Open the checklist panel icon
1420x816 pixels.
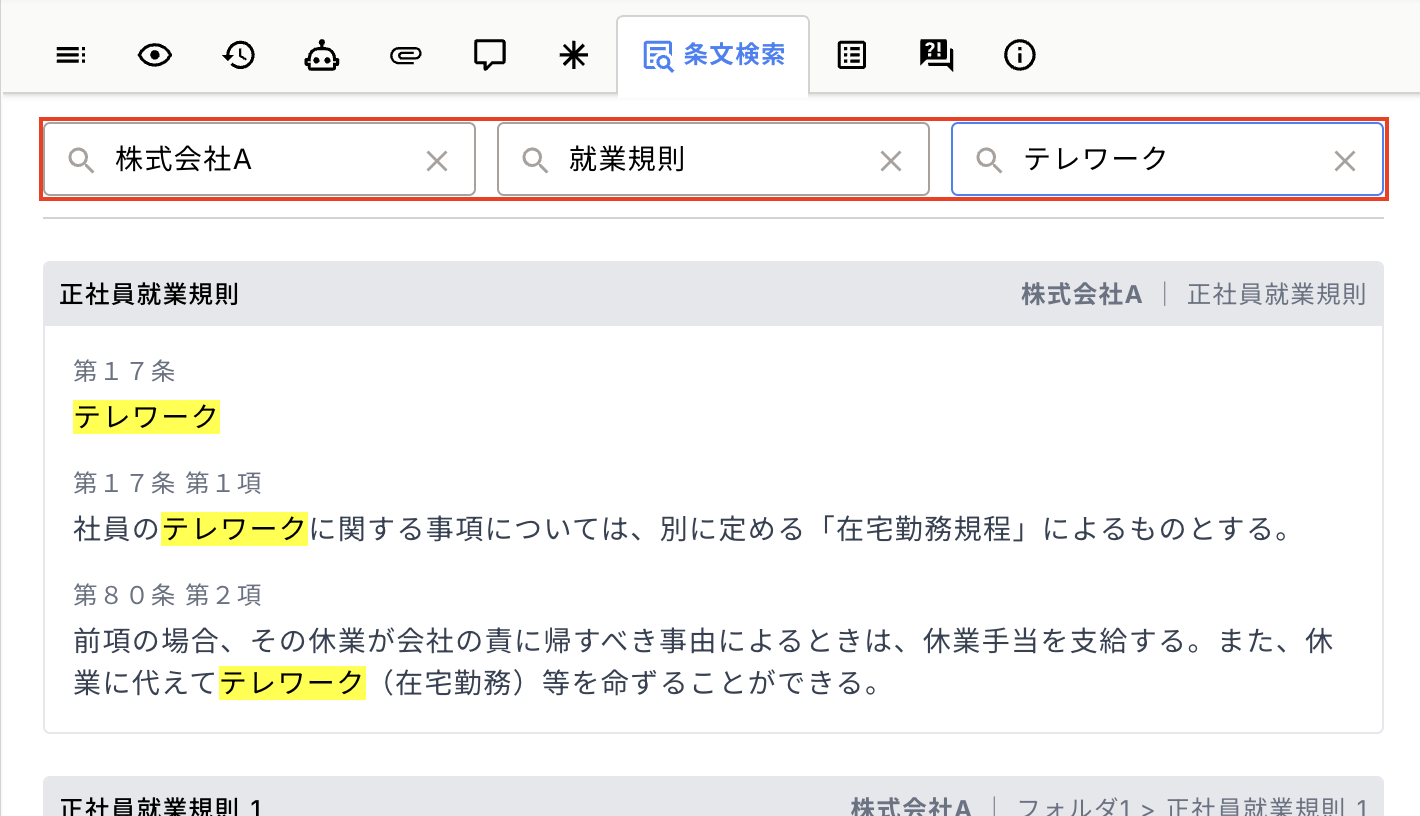pyautogui.click(x=851, y=55)
